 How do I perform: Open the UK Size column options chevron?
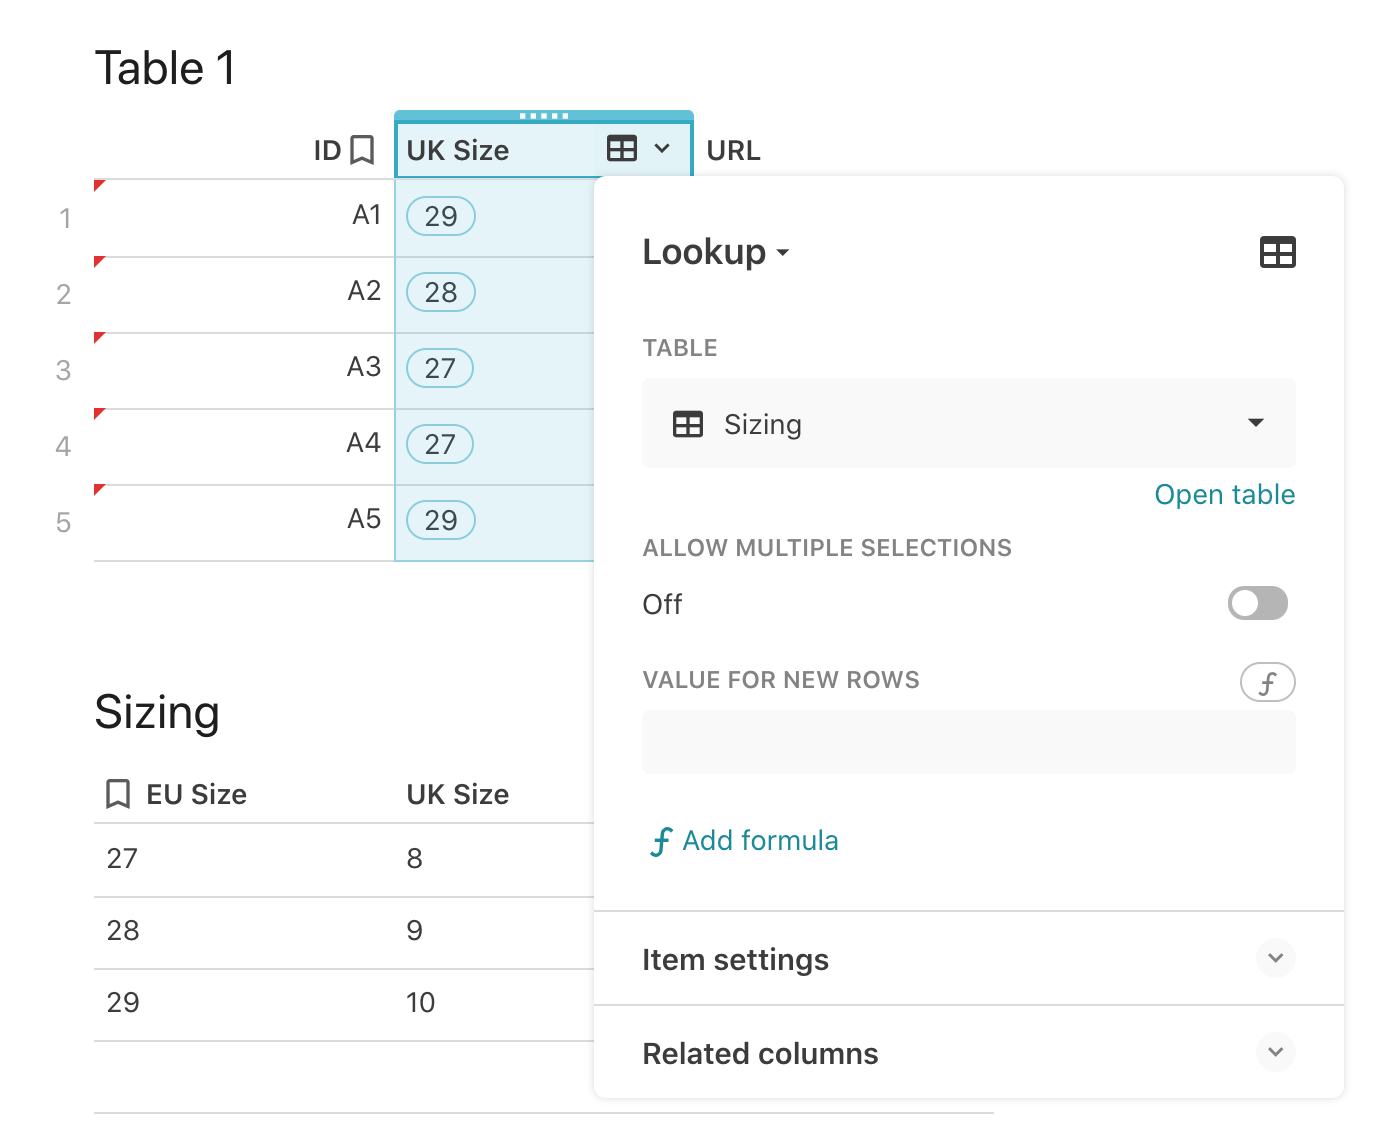tap(662, 149)
